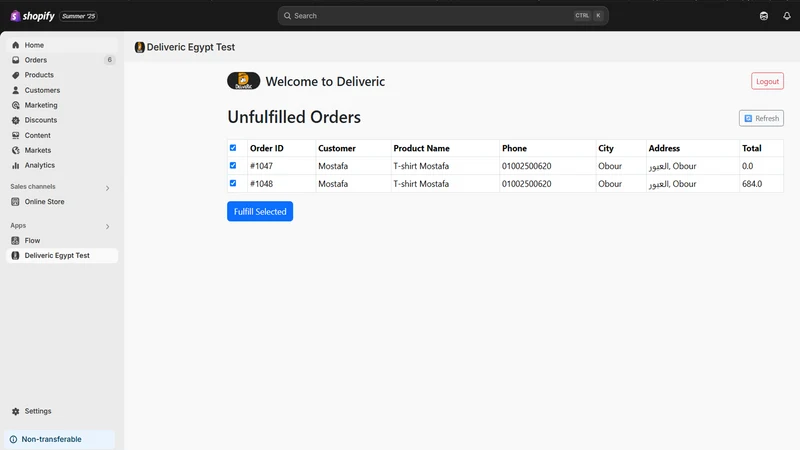Open Settings label in sidebar

38,411
